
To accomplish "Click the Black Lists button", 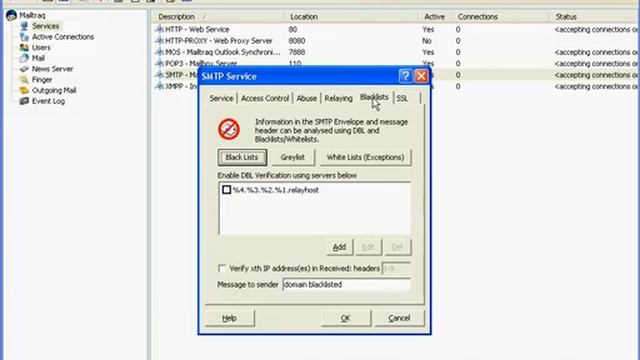I will [x=242, y=157].
